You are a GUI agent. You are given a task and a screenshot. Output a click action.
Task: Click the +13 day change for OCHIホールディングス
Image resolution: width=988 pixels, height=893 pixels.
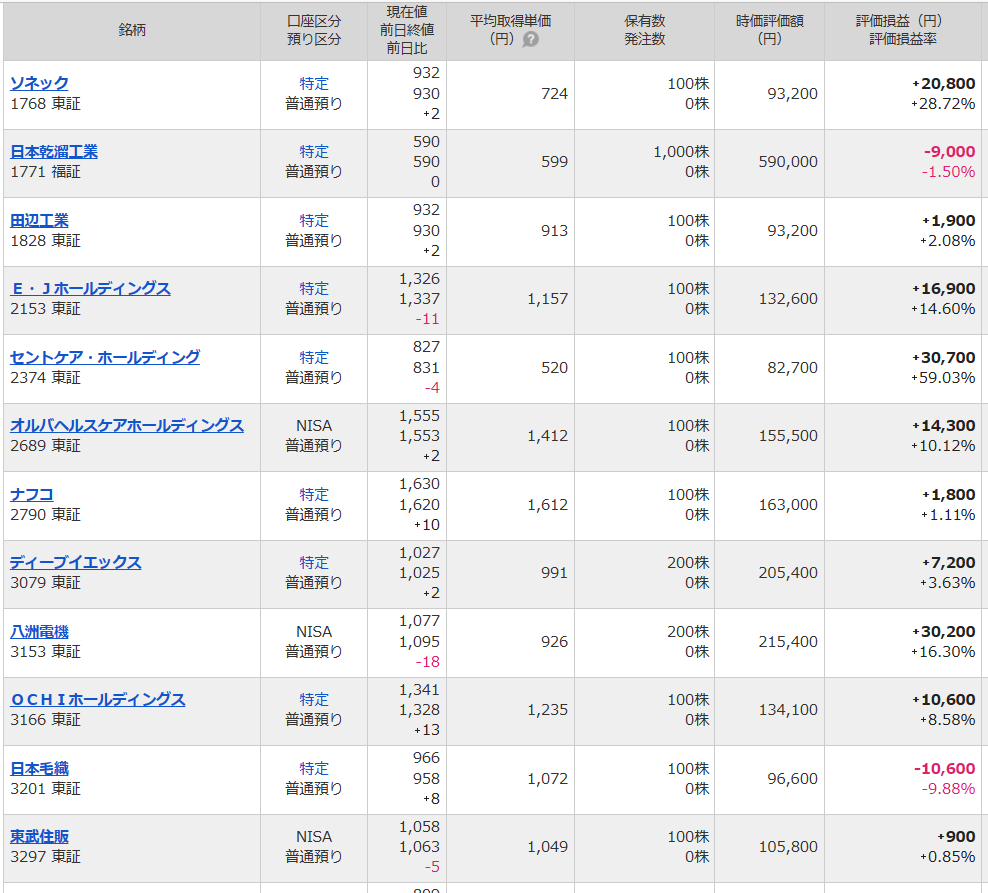[x=427, y=730]
